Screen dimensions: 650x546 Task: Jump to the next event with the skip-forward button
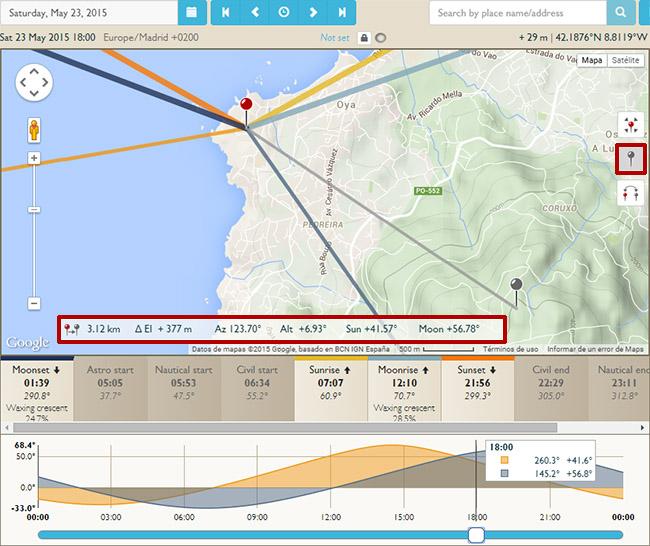click(x=342, y=13)
